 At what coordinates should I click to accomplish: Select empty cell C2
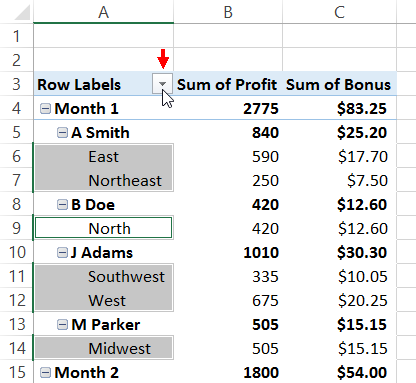pyautogui.click(x=339, y=60)
